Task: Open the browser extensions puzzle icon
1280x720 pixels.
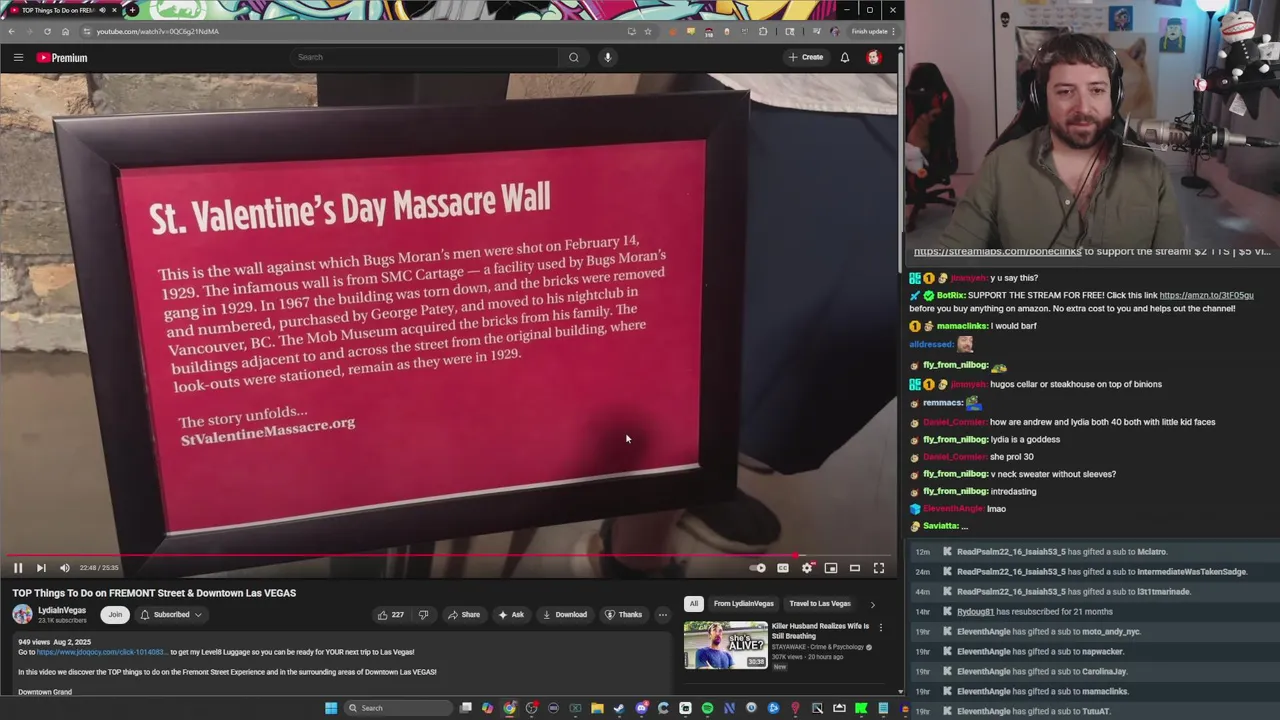Action: (x=763, y=31)
